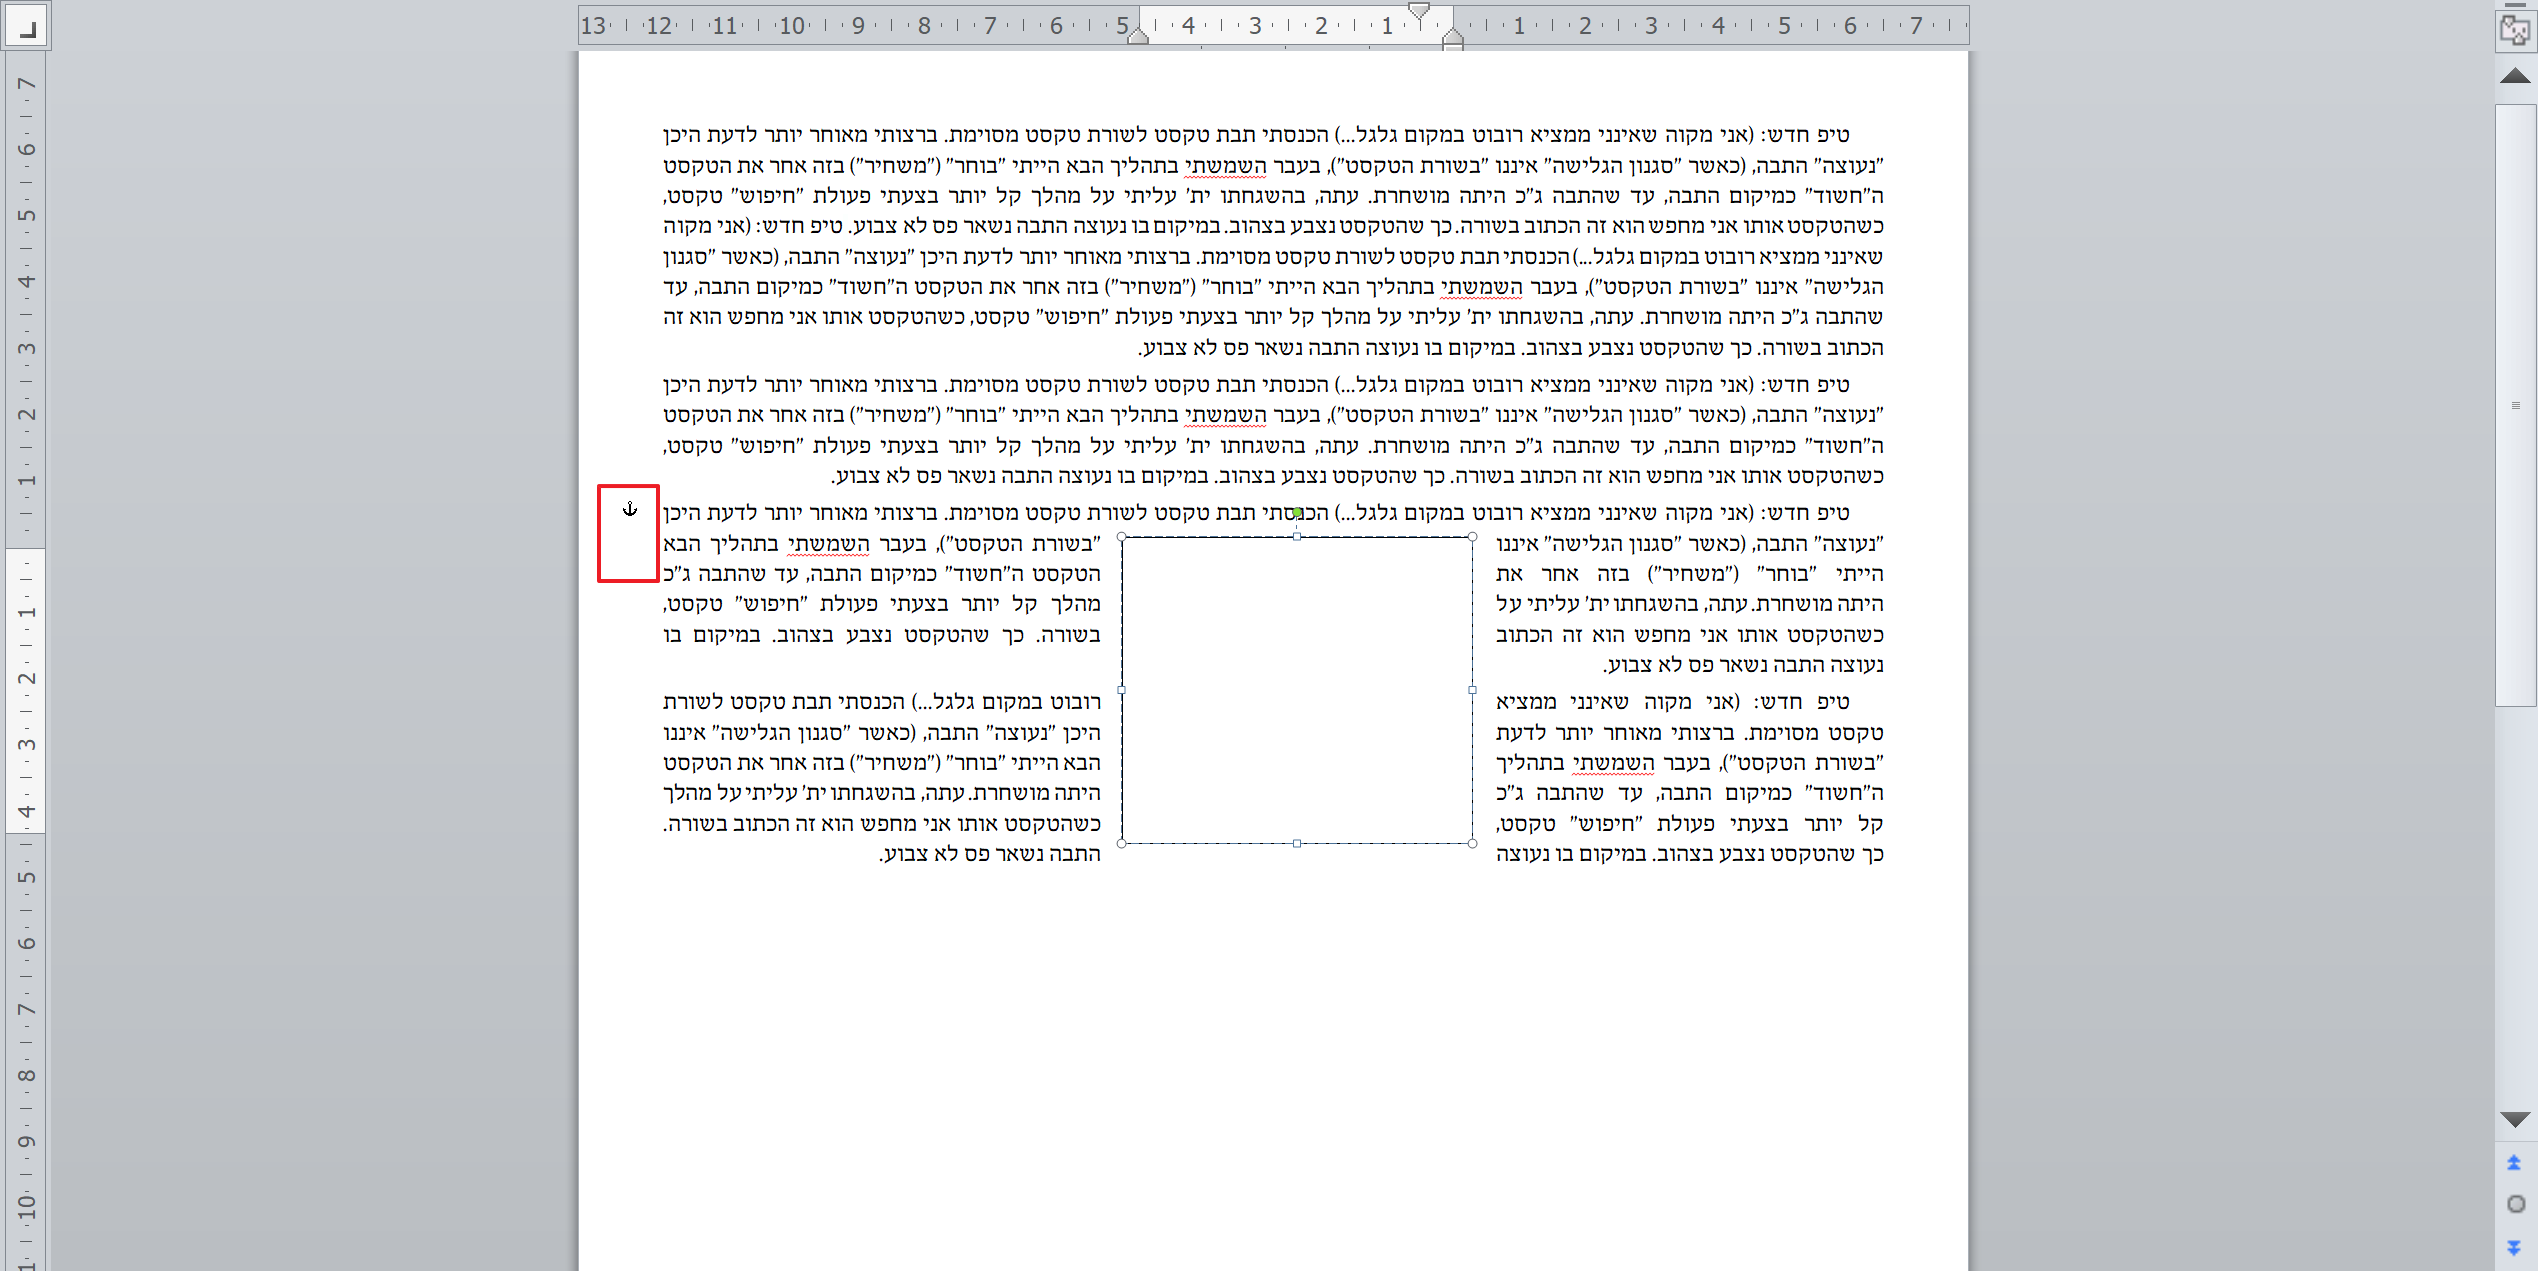Click the vertical scrollbar thumb
2538x1271 pixels.
[x=2515, y=405]
